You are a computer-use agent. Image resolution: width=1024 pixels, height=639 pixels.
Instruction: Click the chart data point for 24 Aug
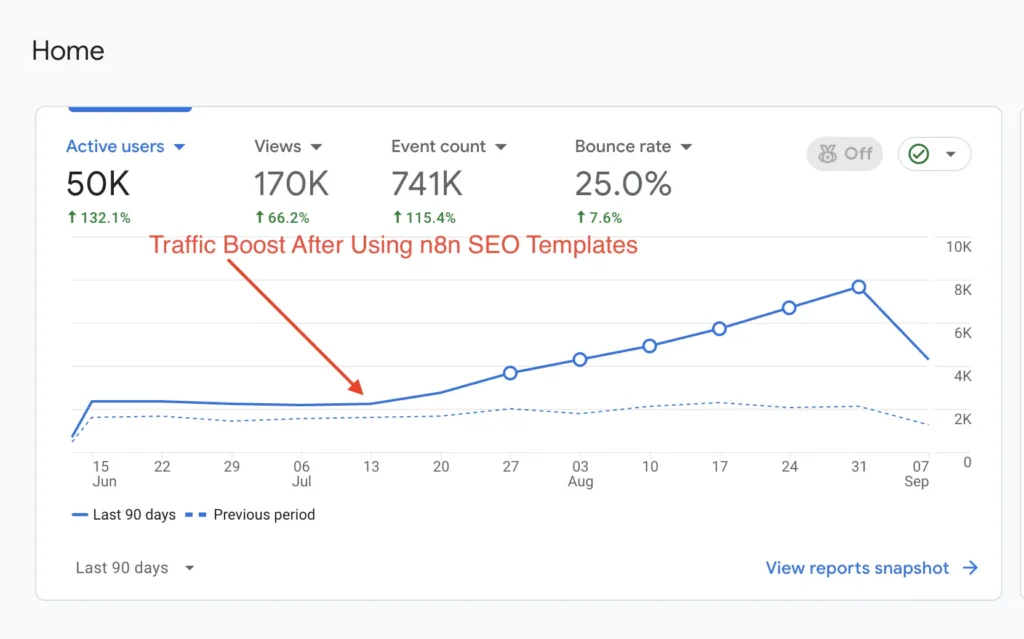coord(789,308)
